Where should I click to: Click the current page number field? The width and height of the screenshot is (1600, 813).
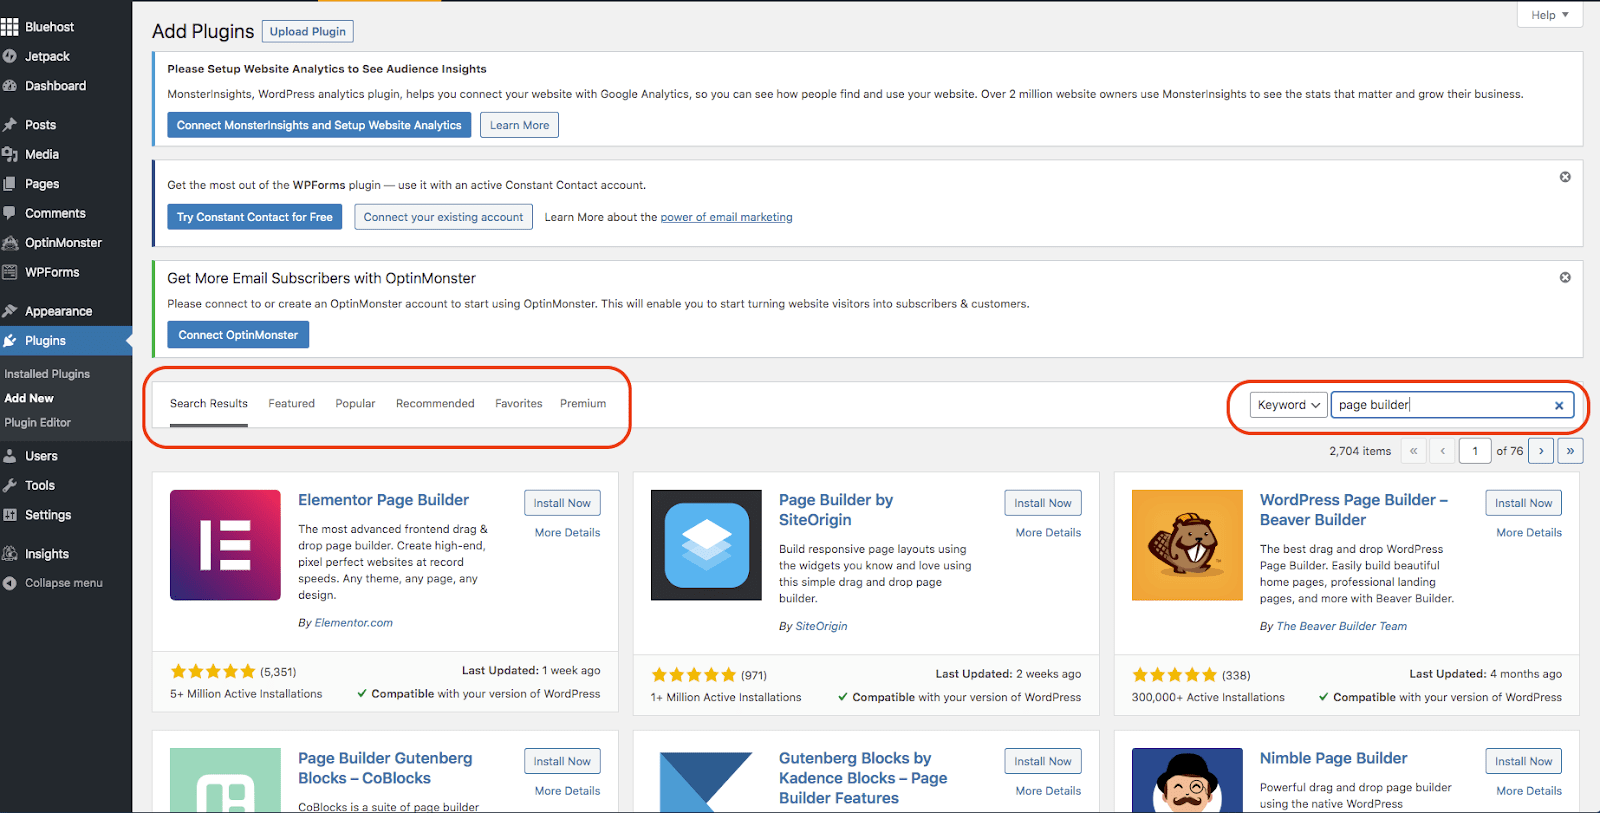1475,451
